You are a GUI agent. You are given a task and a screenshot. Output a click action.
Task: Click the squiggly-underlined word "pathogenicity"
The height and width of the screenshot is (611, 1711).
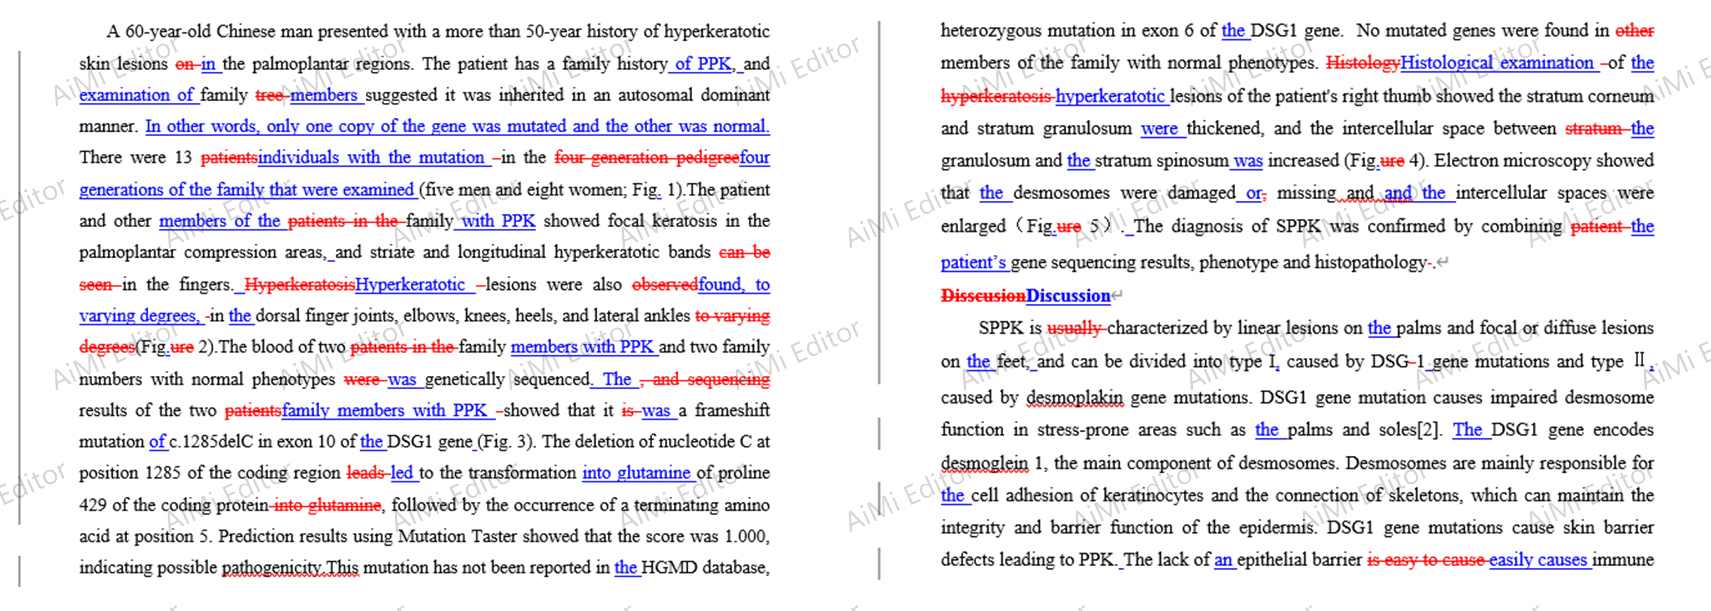click(x=271, y=567)
